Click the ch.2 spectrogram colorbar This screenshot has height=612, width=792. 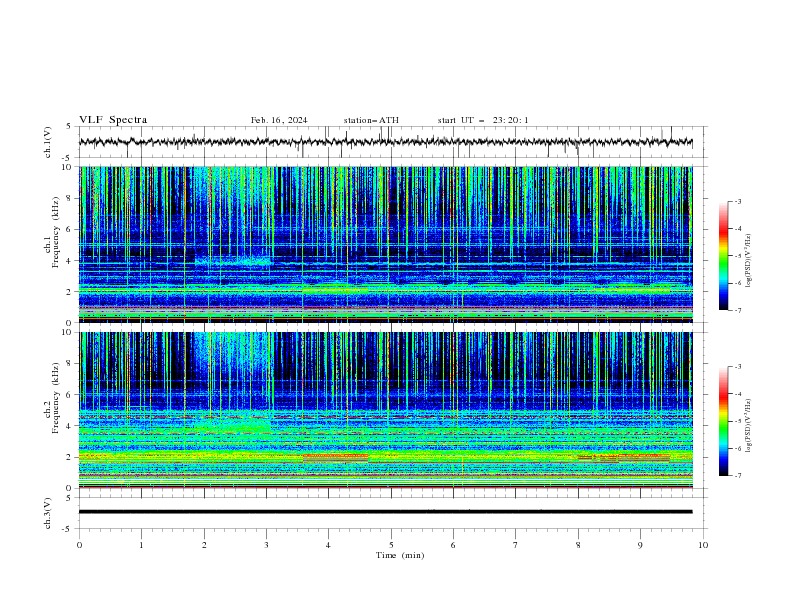723,421
